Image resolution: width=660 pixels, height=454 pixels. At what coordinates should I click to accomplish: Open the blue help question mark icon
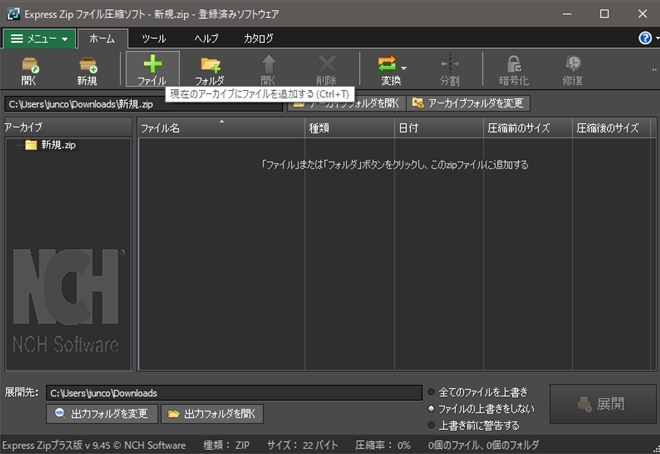tap(645, 38)
